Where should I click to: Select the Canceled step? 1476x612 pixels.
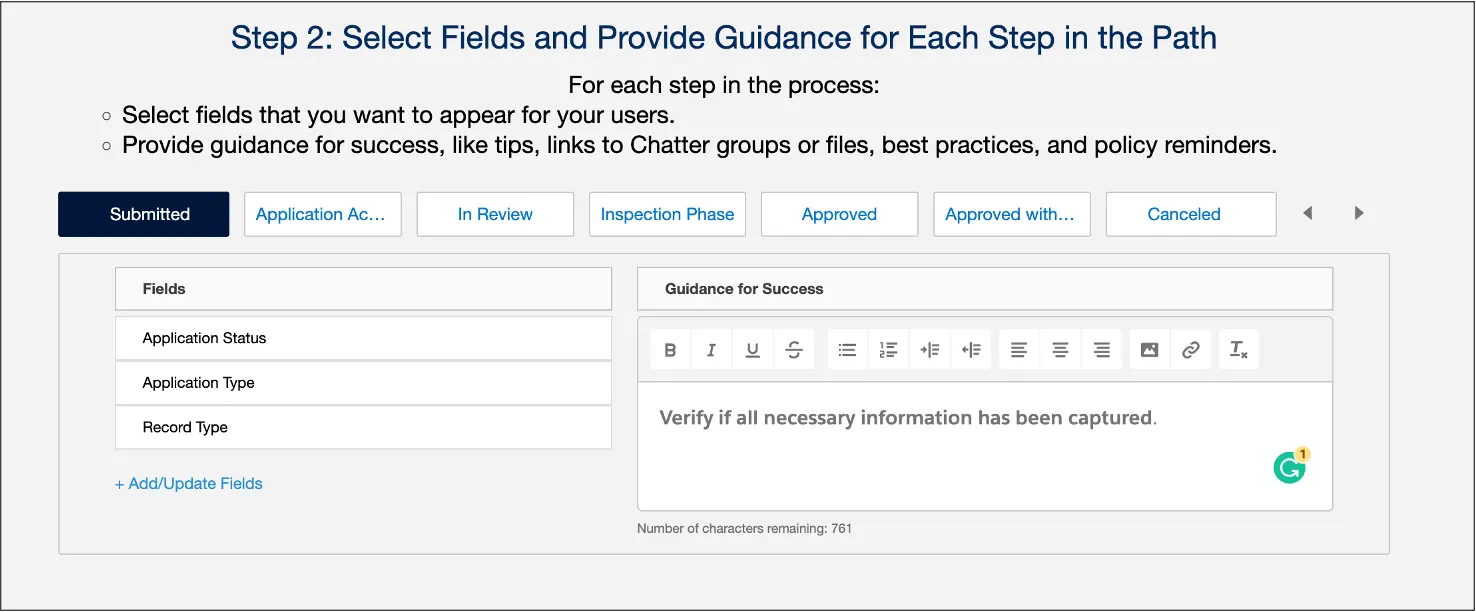coord(1190,213)
